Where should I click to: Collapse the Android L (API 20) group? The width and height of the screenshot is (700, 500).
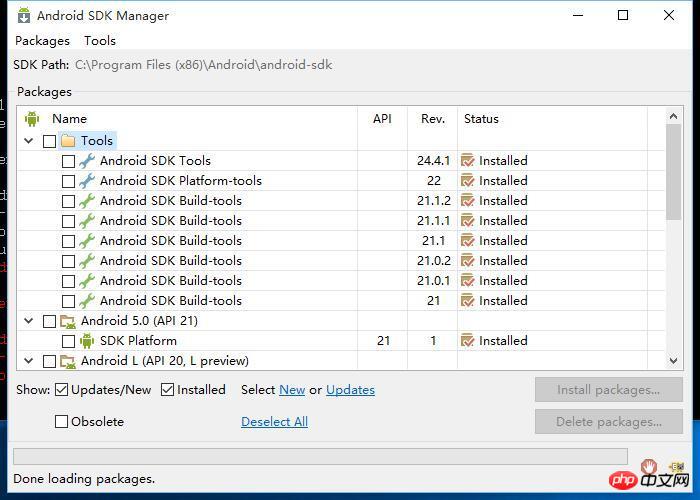click(x=28, y=361)
